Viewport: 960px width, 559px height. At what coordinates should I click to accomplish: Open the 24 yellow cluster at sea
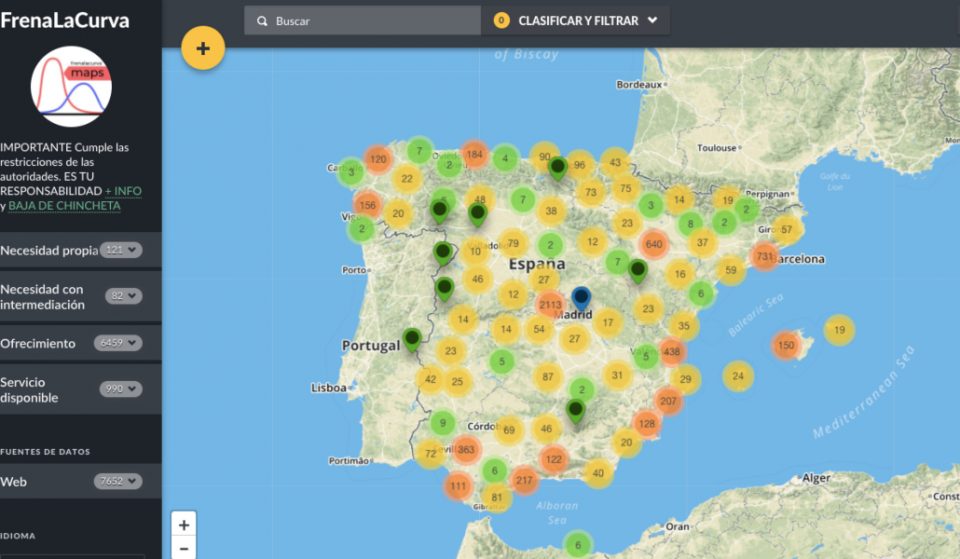point(738,376)
